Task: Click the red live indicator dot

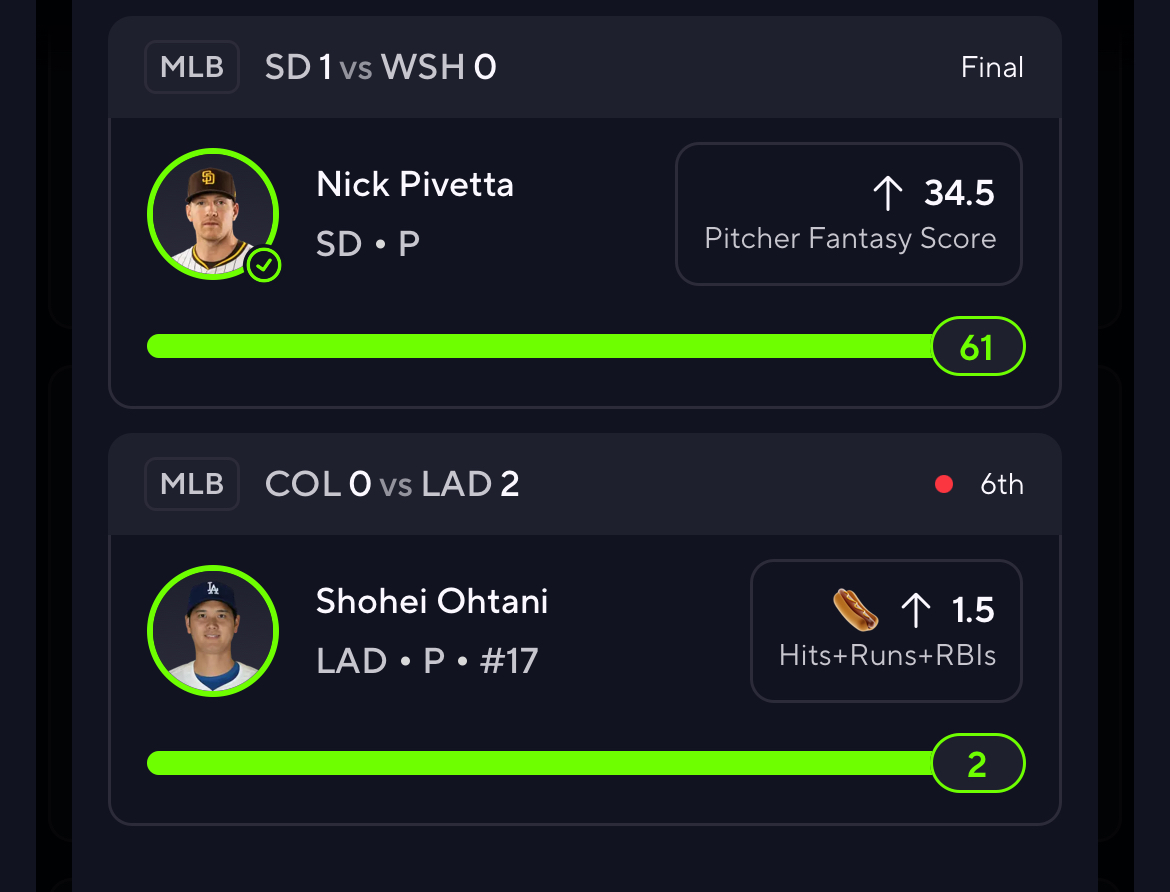Action: 944,484
